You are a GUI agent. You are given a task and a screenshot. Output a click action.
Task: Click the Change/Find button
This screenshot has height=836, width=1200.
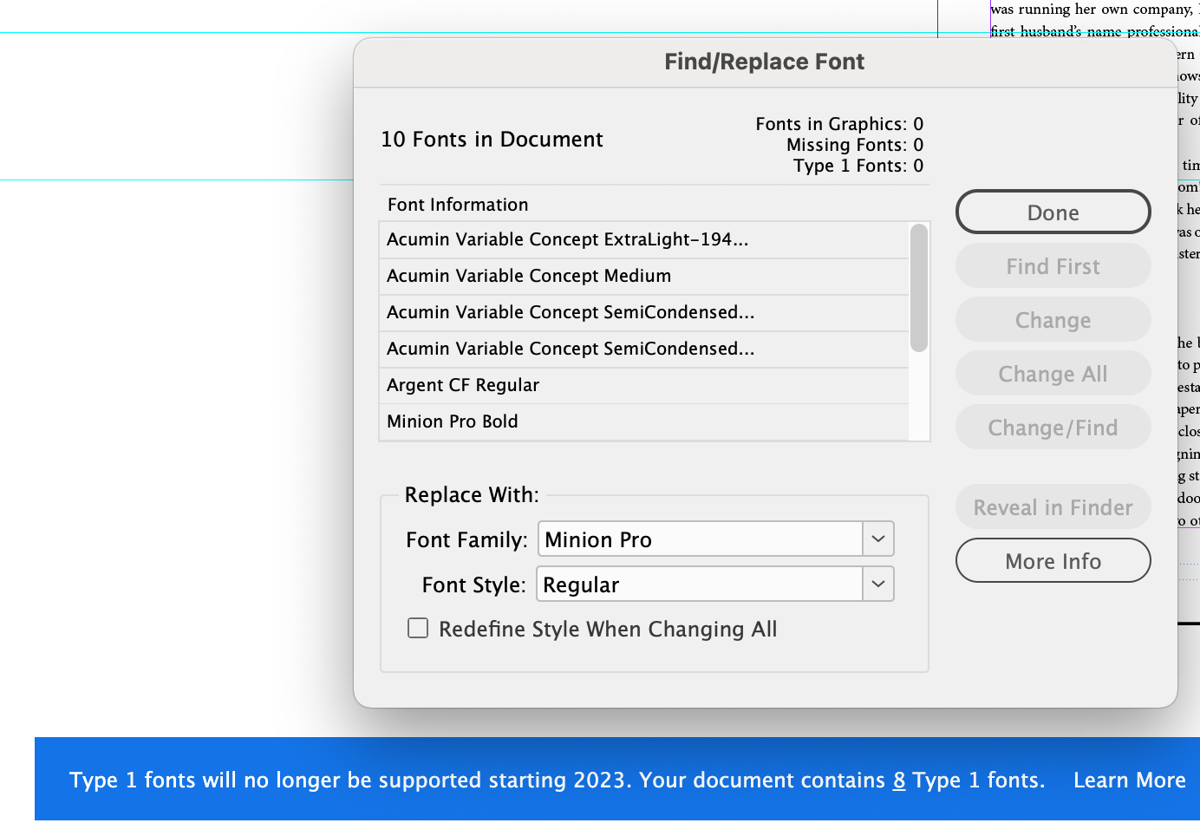pyautogui.click(x=1053, y=428)
